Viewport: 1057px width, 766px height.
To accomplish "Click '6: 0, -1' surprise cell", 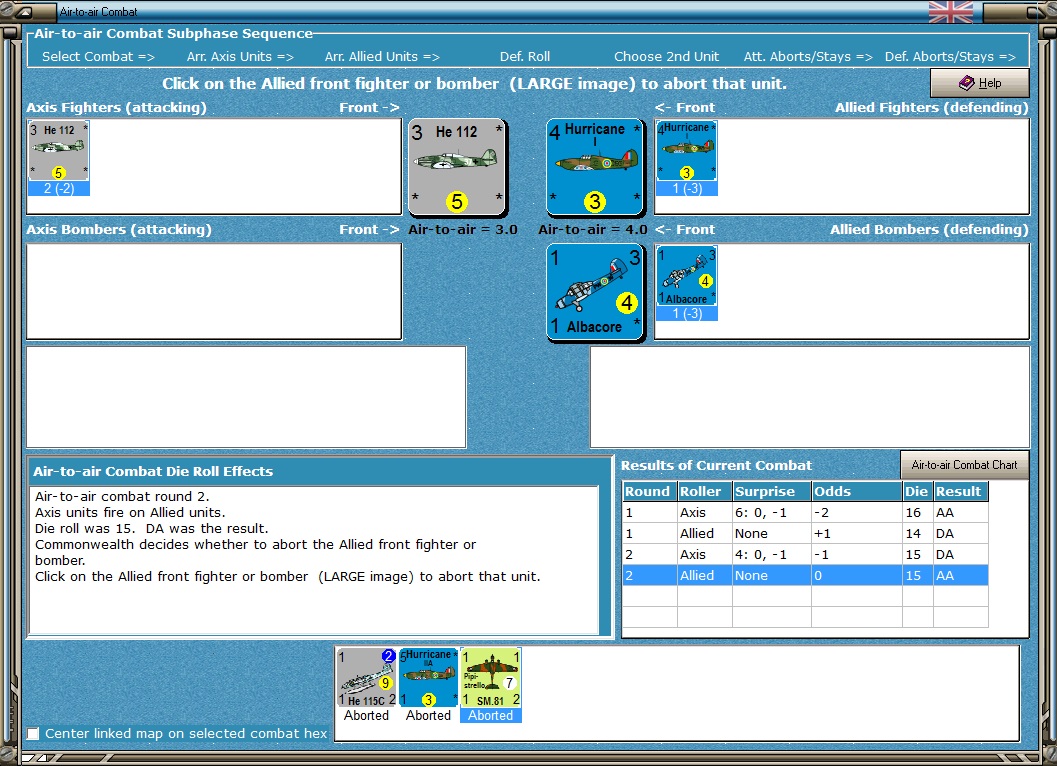I will [772, 512].
